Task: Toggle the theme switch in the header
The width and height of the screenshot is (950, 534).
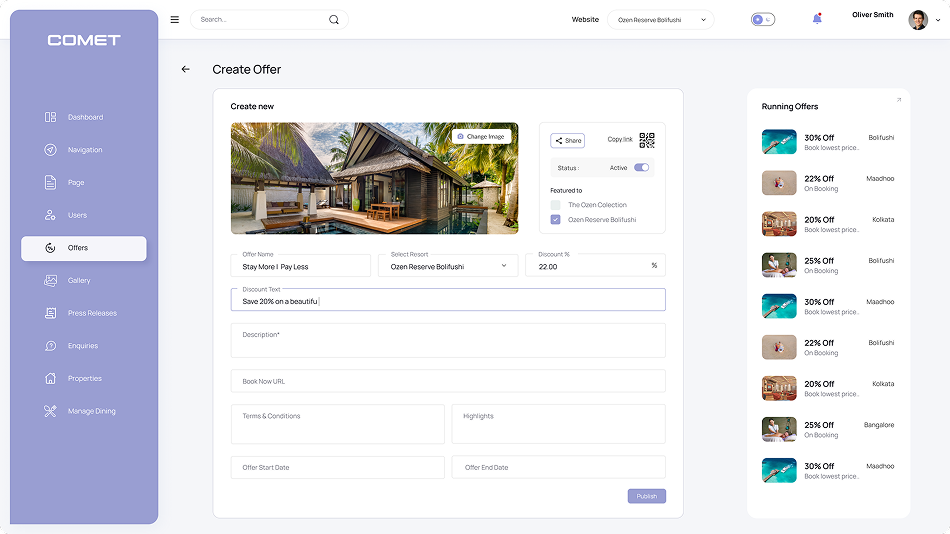Action: (x=762, y=20)
